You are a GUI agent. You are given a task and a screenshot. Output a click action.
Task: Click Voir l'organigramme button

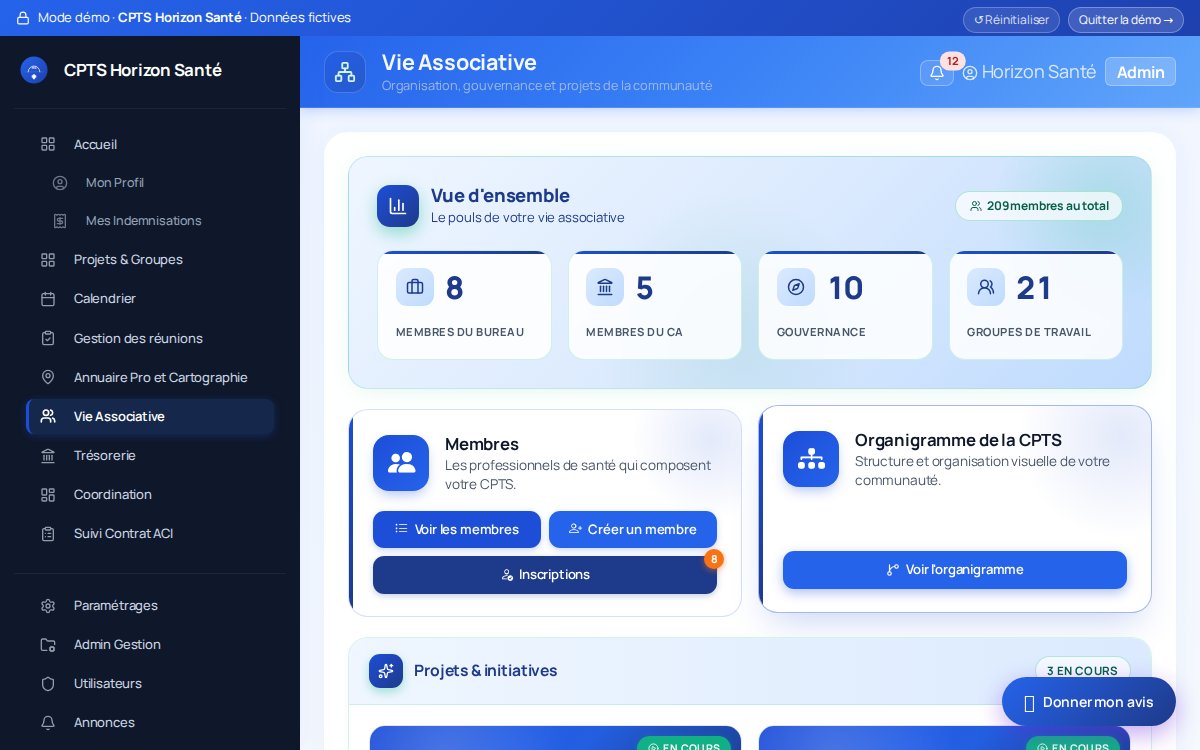tap(955, 570)
